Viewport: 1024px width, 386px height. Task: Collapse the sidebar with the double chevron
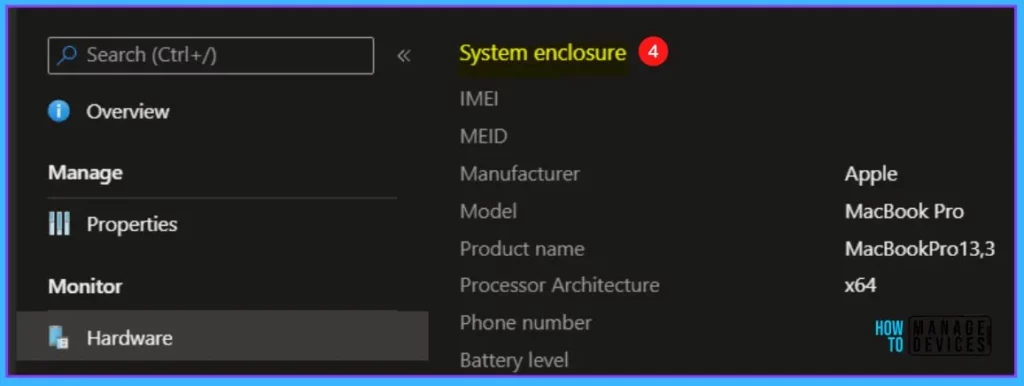(x=404, y=56)
